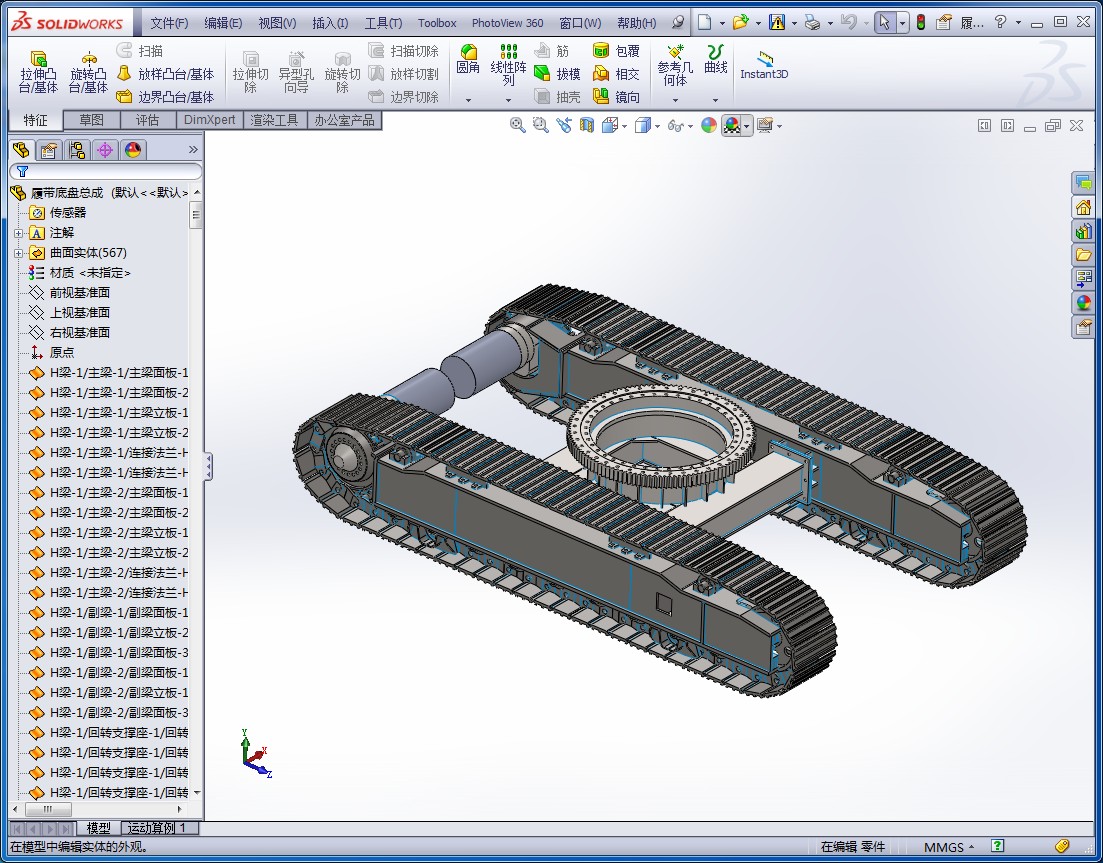Click the Zoom to Fit magnifier icon

[517, 125]
